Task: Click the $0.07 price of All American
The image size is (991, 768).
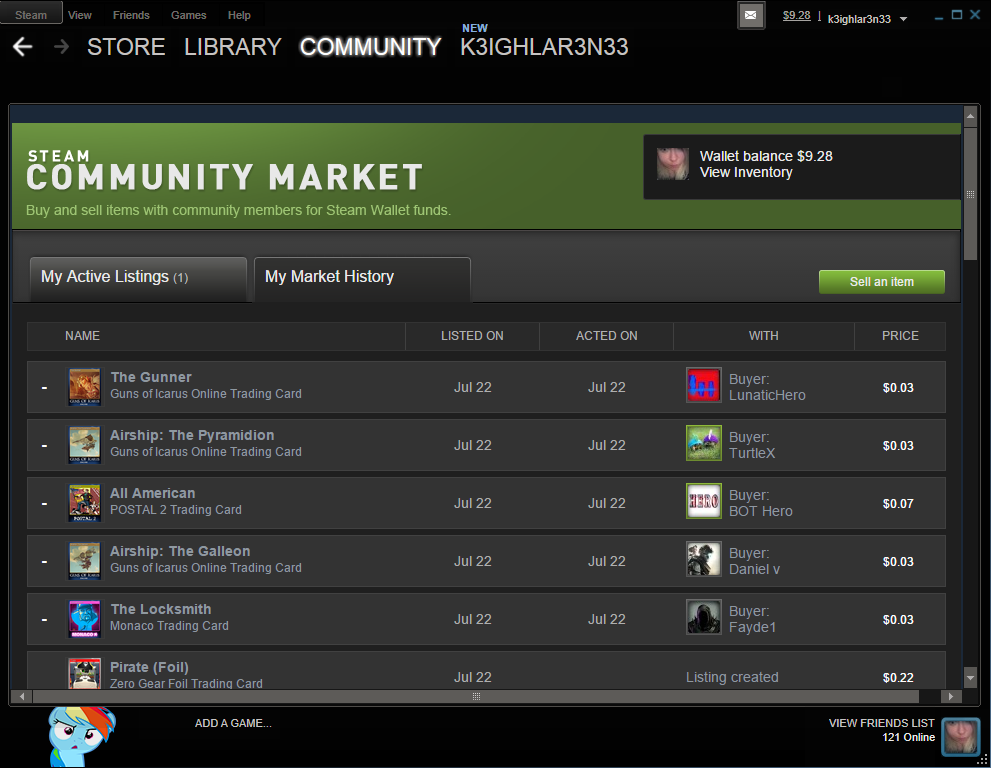Action: point(898,504)
